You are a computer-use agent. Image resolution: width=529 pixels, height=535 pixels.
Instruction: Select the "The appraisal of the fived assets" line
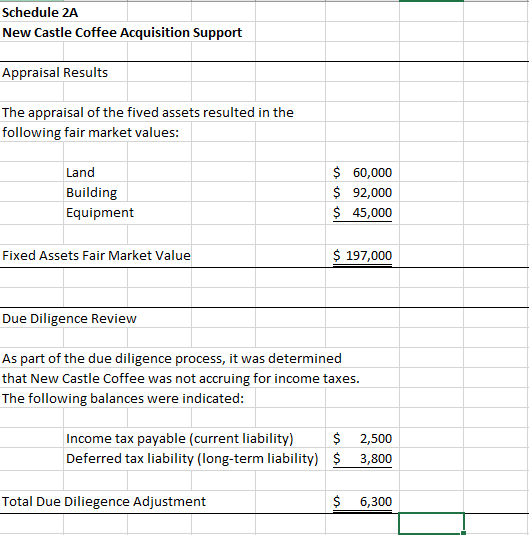148,113
